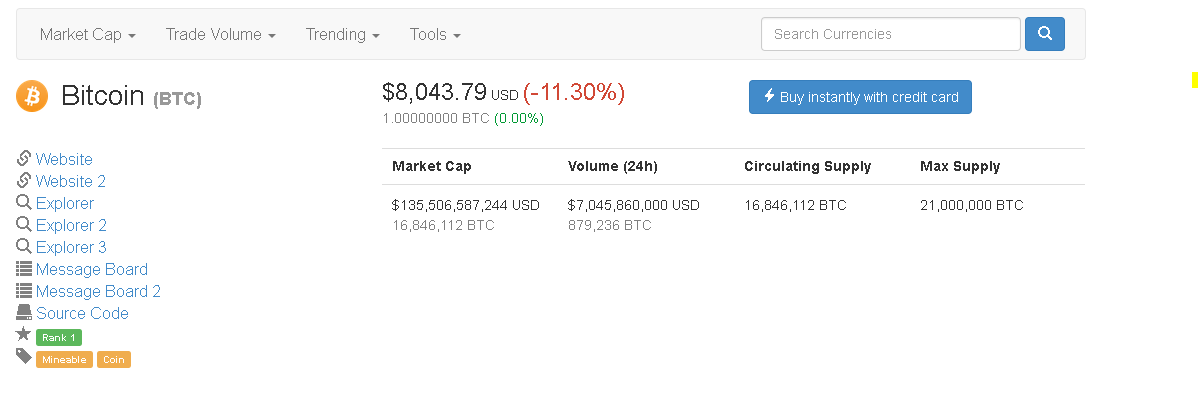Click the list icon beside Message Board

point(24,268)
